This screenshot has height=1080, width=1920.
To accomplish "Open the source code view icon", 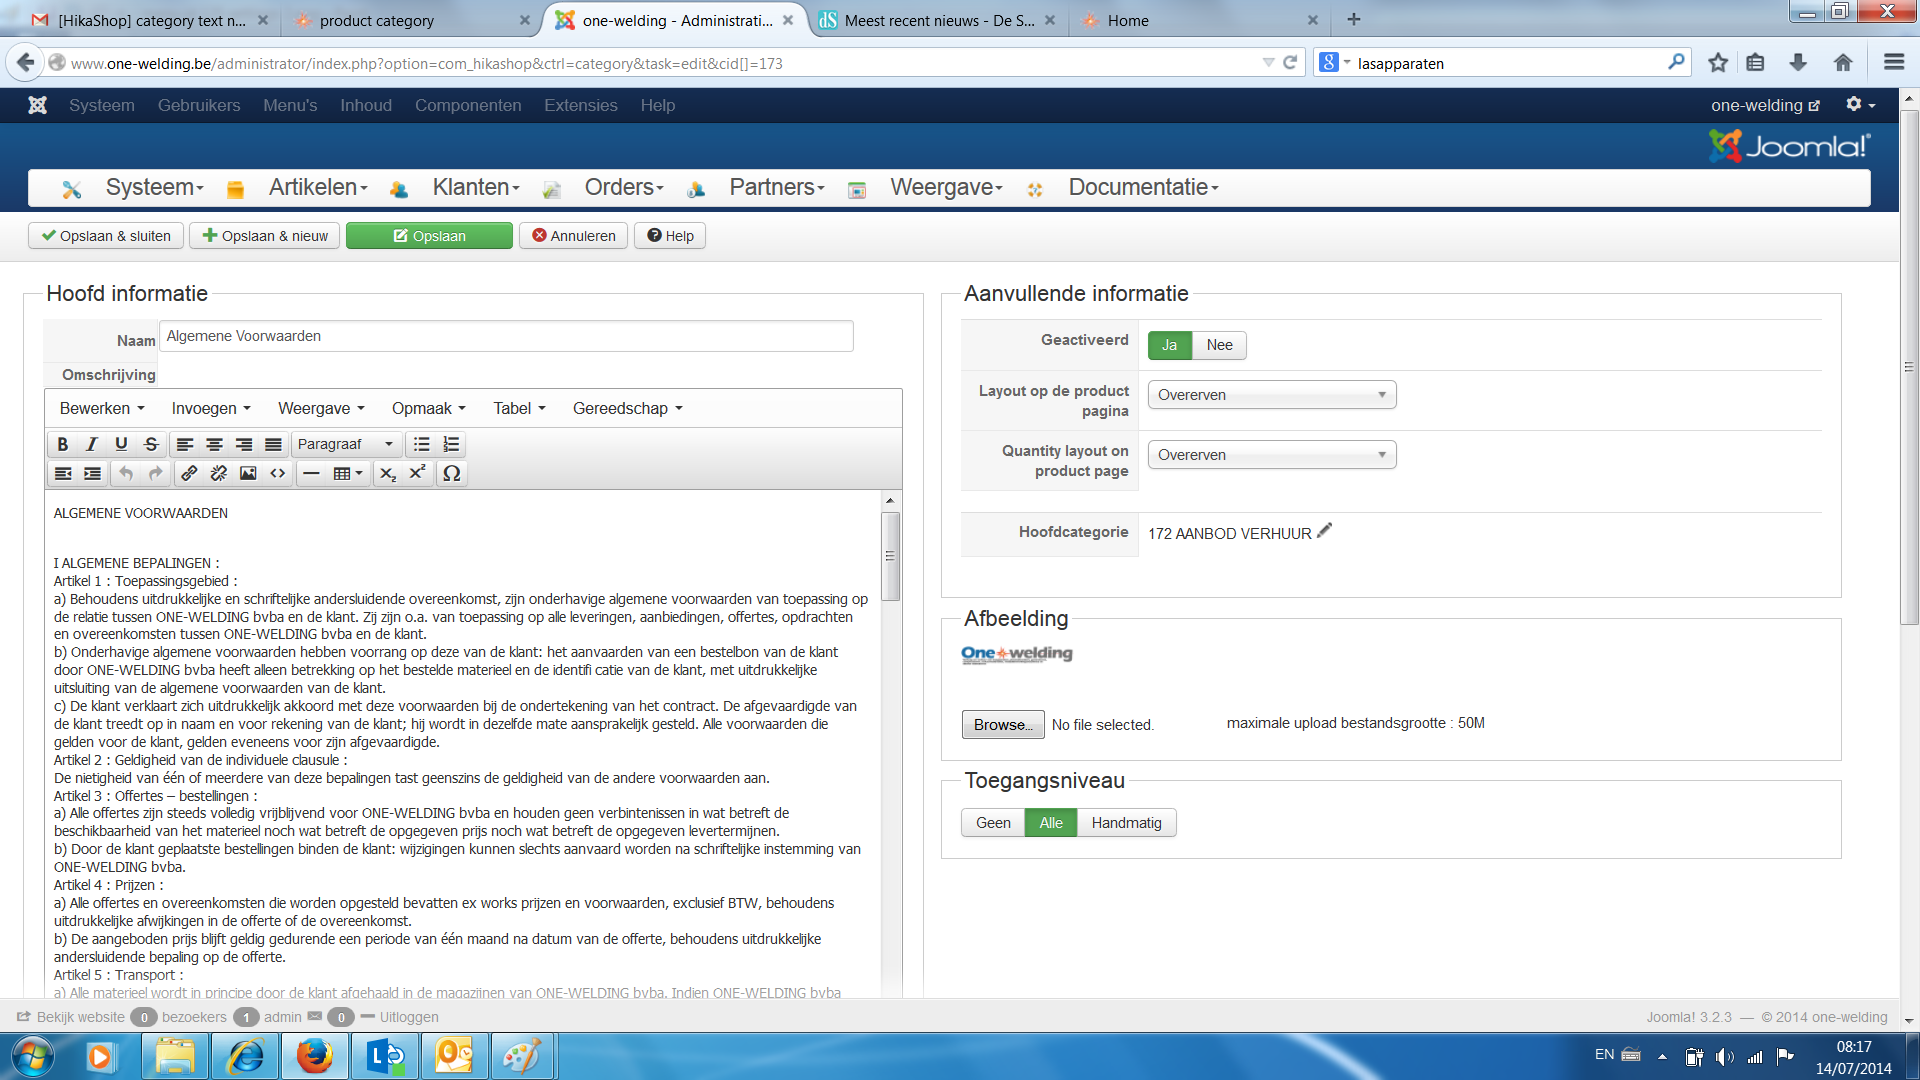I will coord(278,473).
